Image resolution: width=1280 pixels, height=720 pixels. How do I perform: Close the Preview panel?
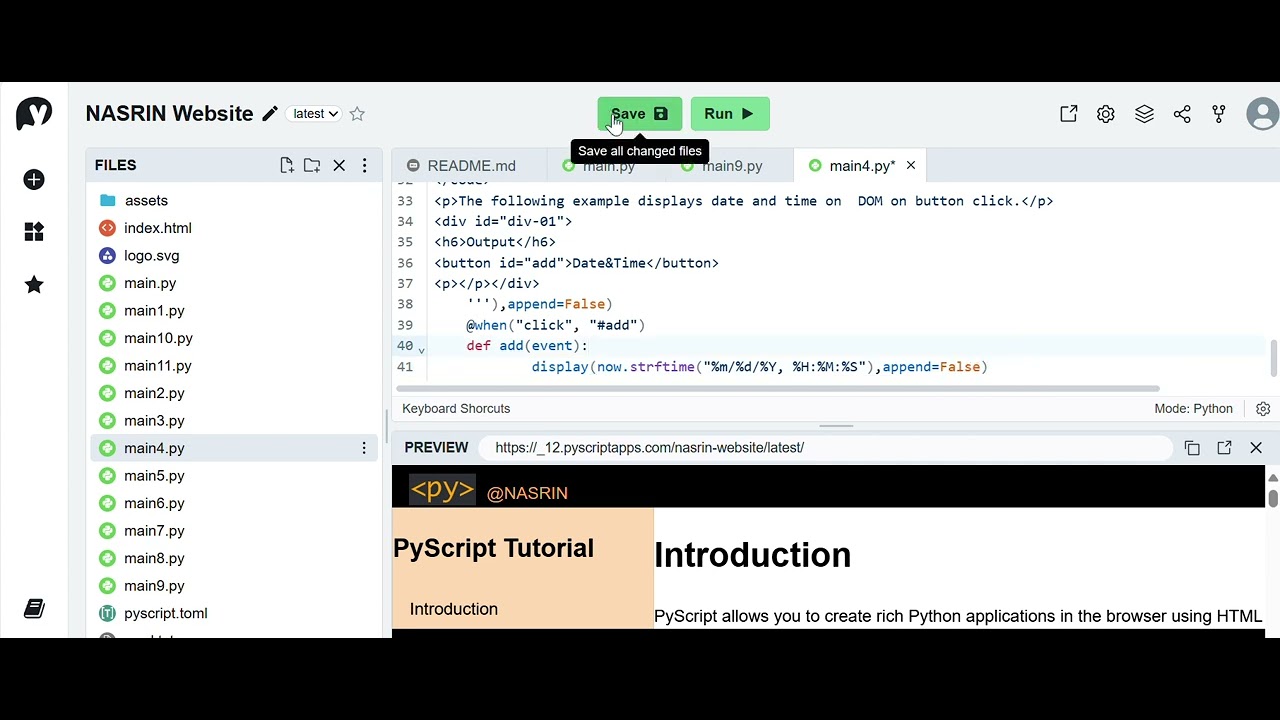point(1256,448)
